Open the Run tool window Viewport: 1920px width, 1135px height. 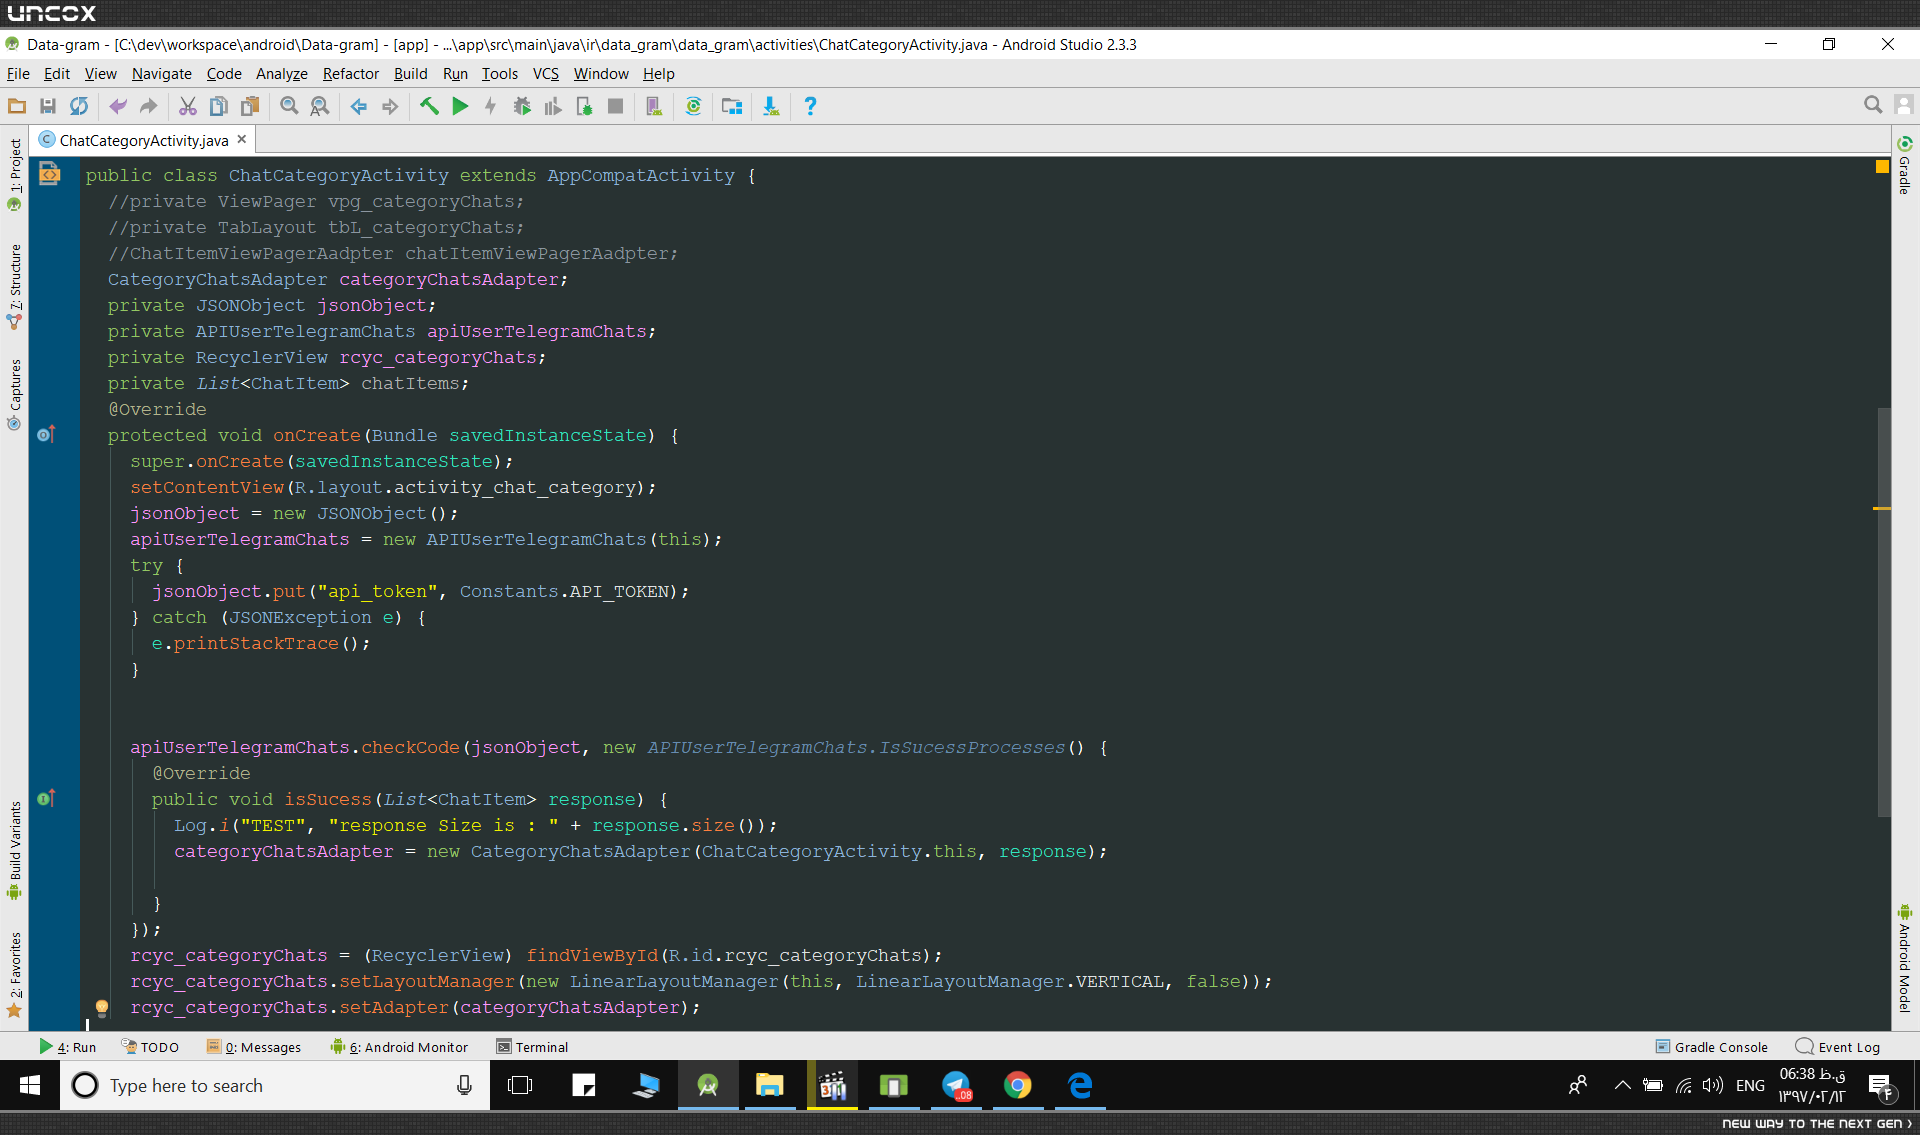[x=67, y=1047]
